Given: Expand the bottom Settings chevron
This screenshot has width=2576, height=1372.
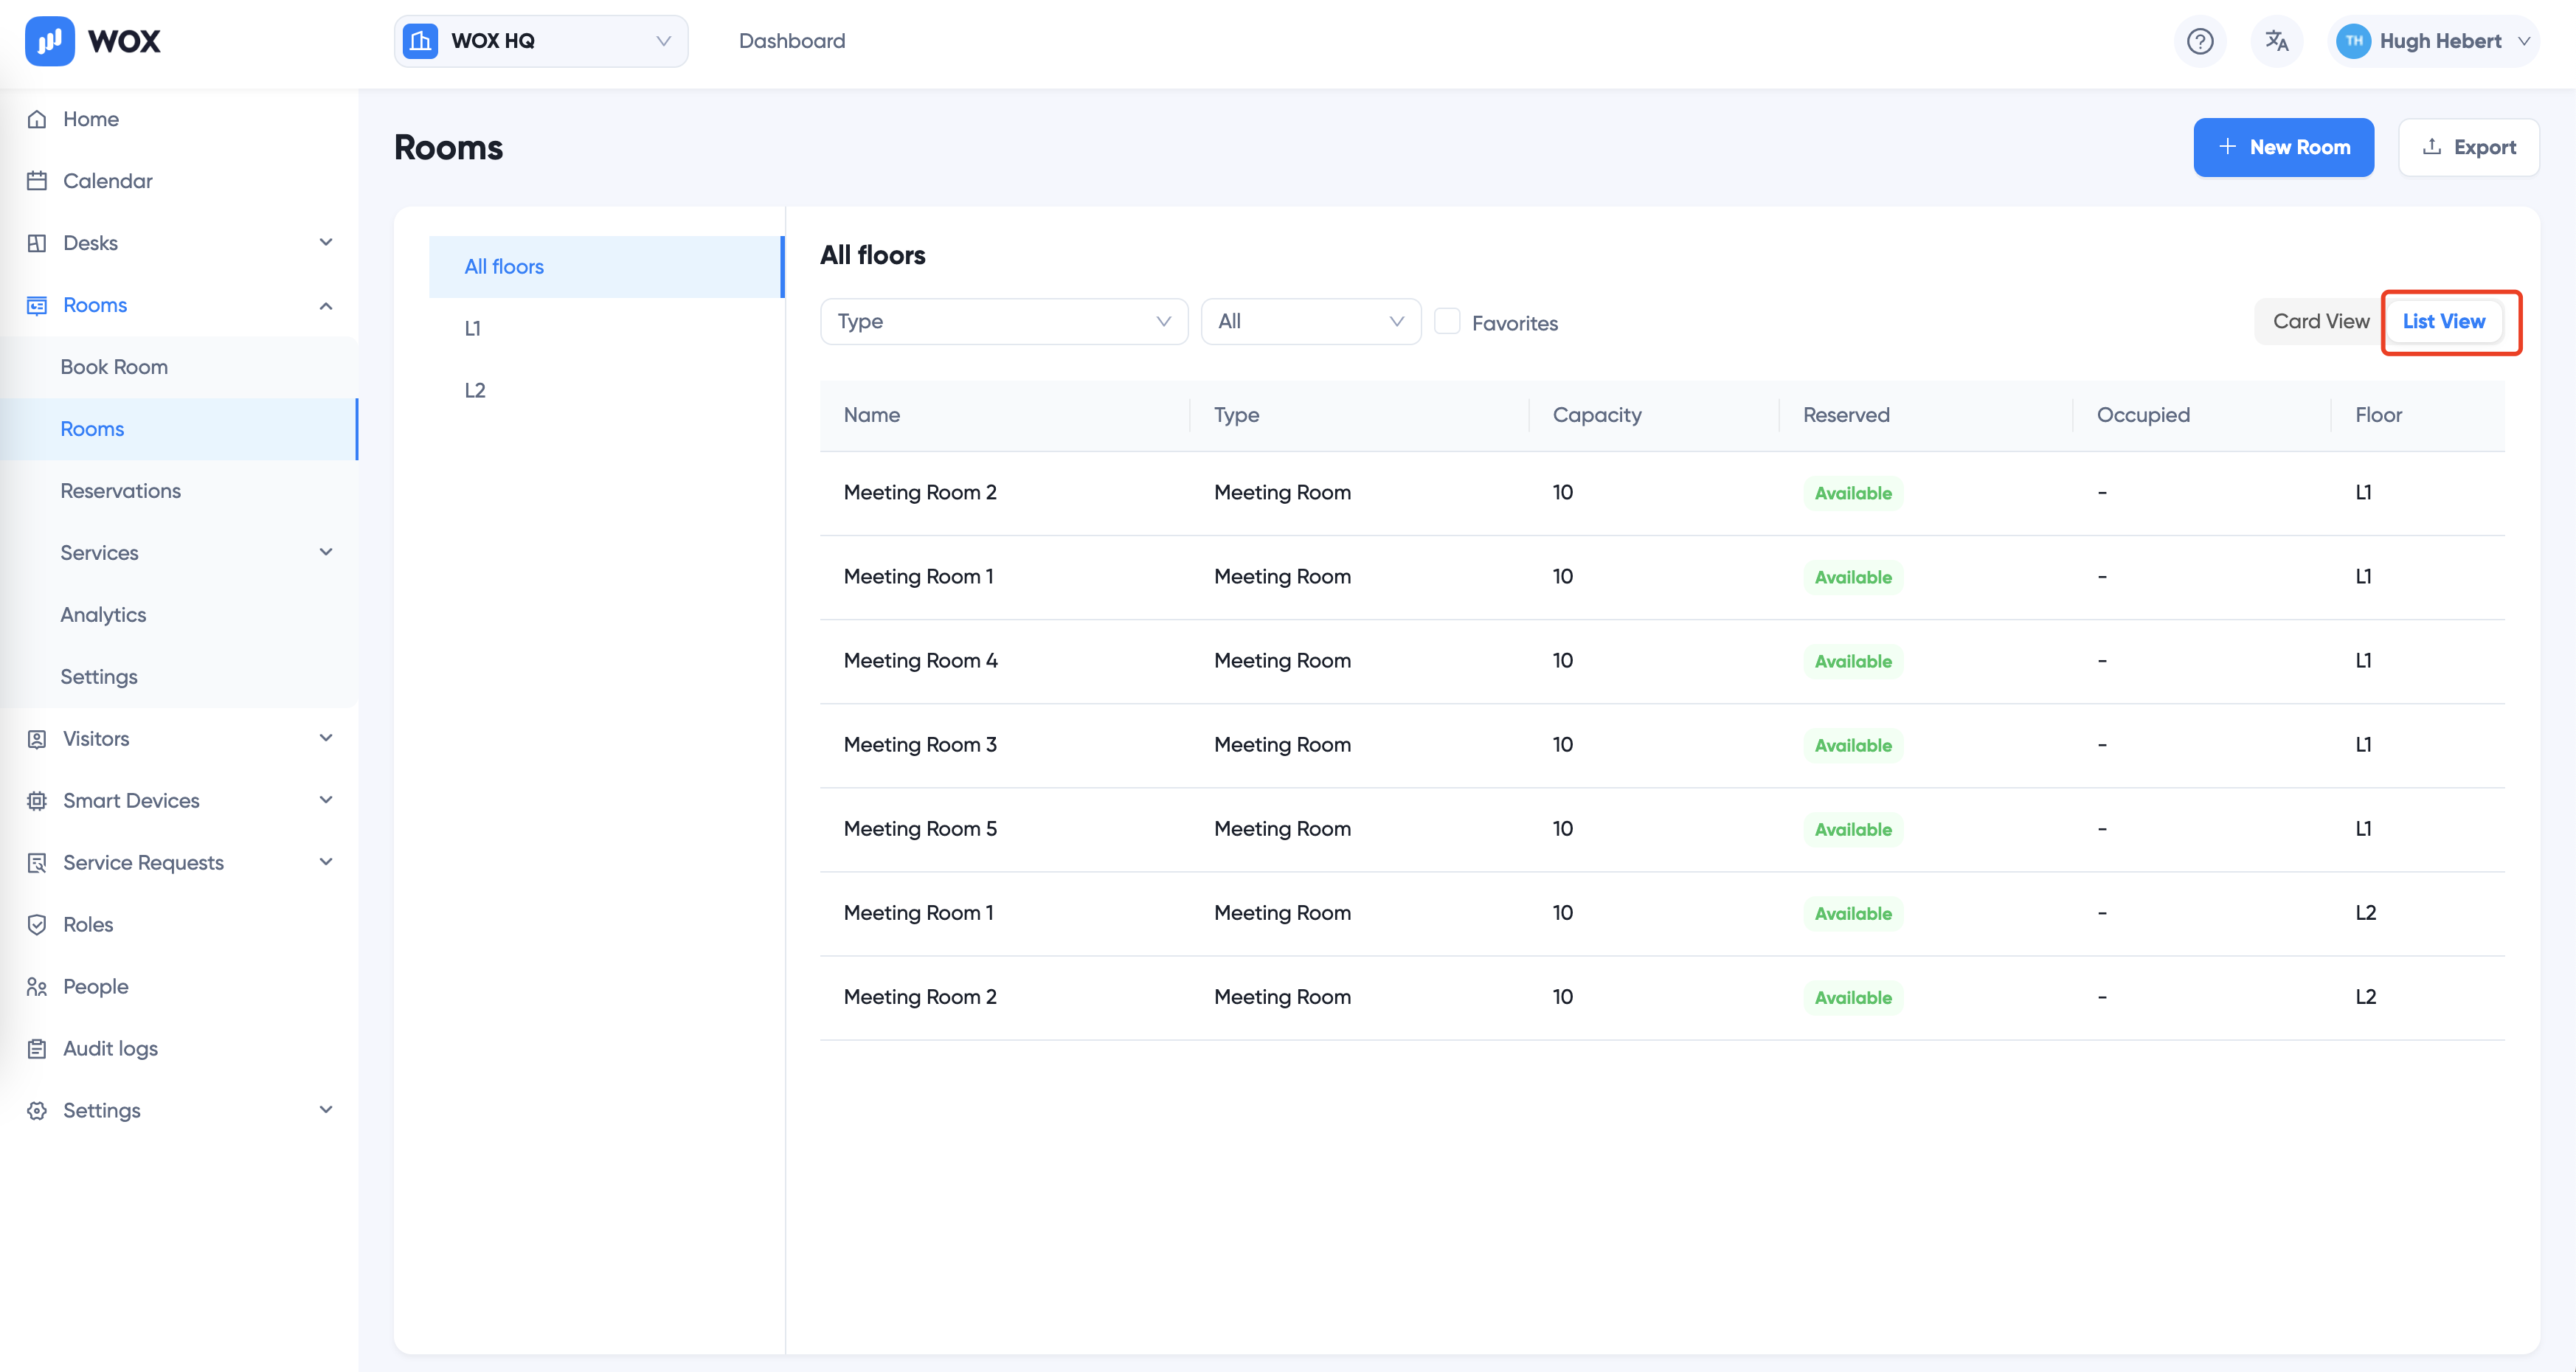Looking at the screenshot, I should 326,1111.
